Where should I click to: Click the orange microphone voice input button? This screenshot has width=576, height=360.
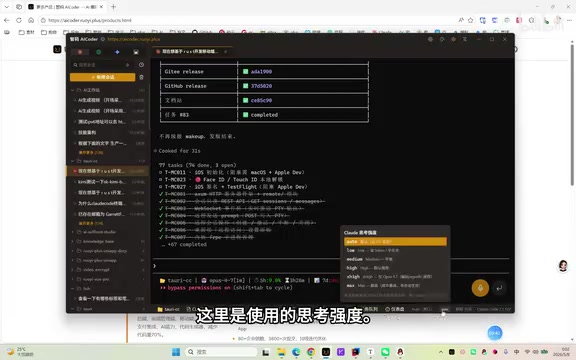coord(480,288)
